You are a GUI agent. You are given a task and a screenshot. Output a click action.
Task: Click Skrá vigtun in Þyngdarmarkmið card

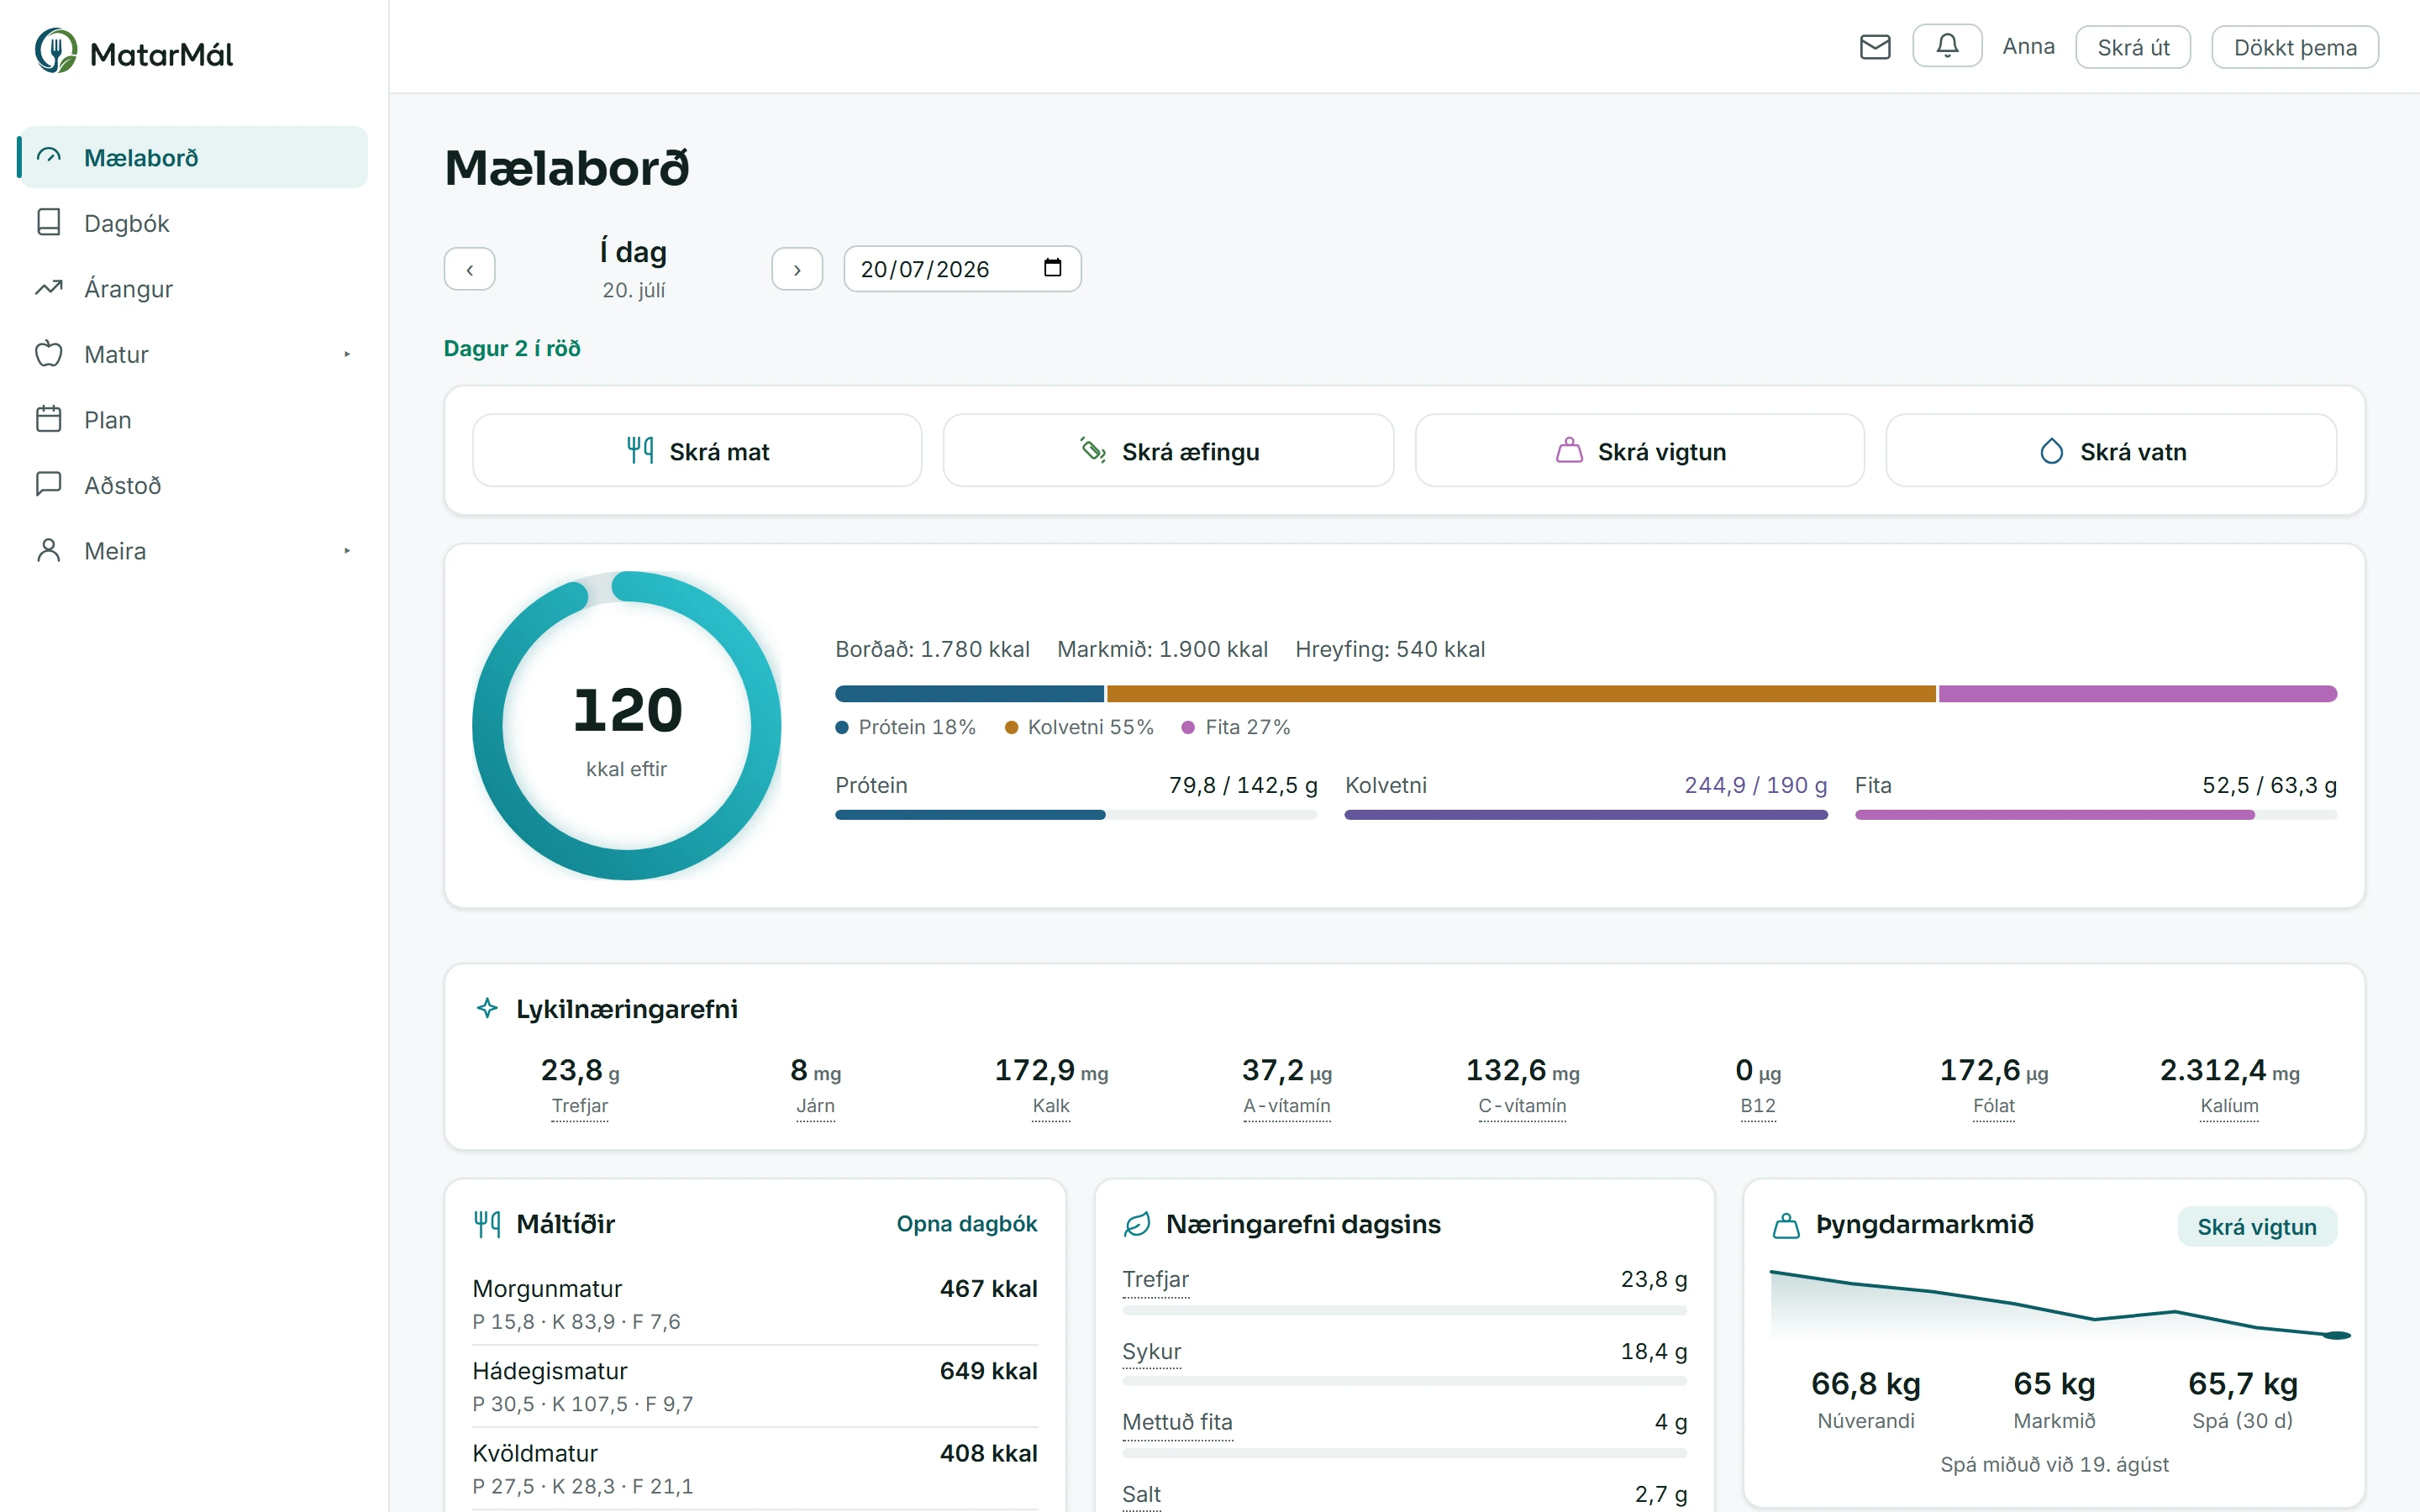(2257, 1227)
